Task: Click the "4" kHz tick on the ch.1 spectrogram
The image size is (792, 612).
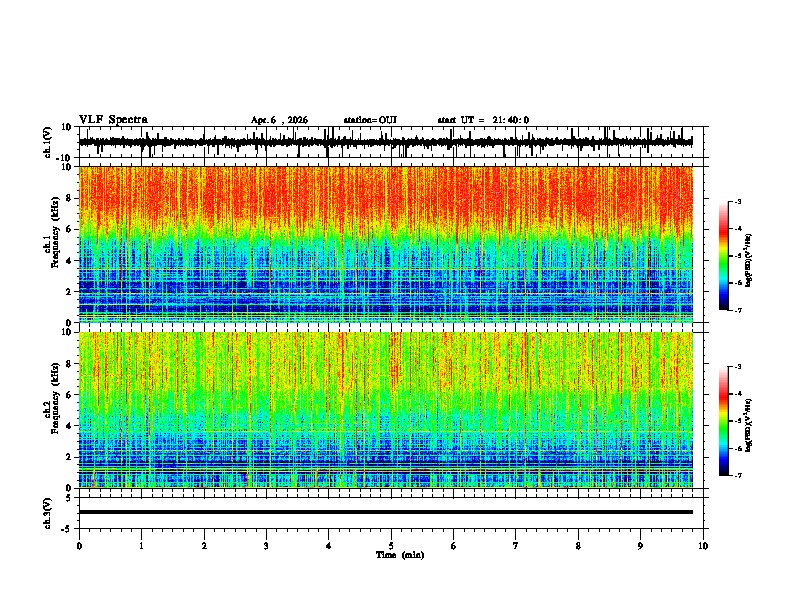Action: tap(71, 261)
